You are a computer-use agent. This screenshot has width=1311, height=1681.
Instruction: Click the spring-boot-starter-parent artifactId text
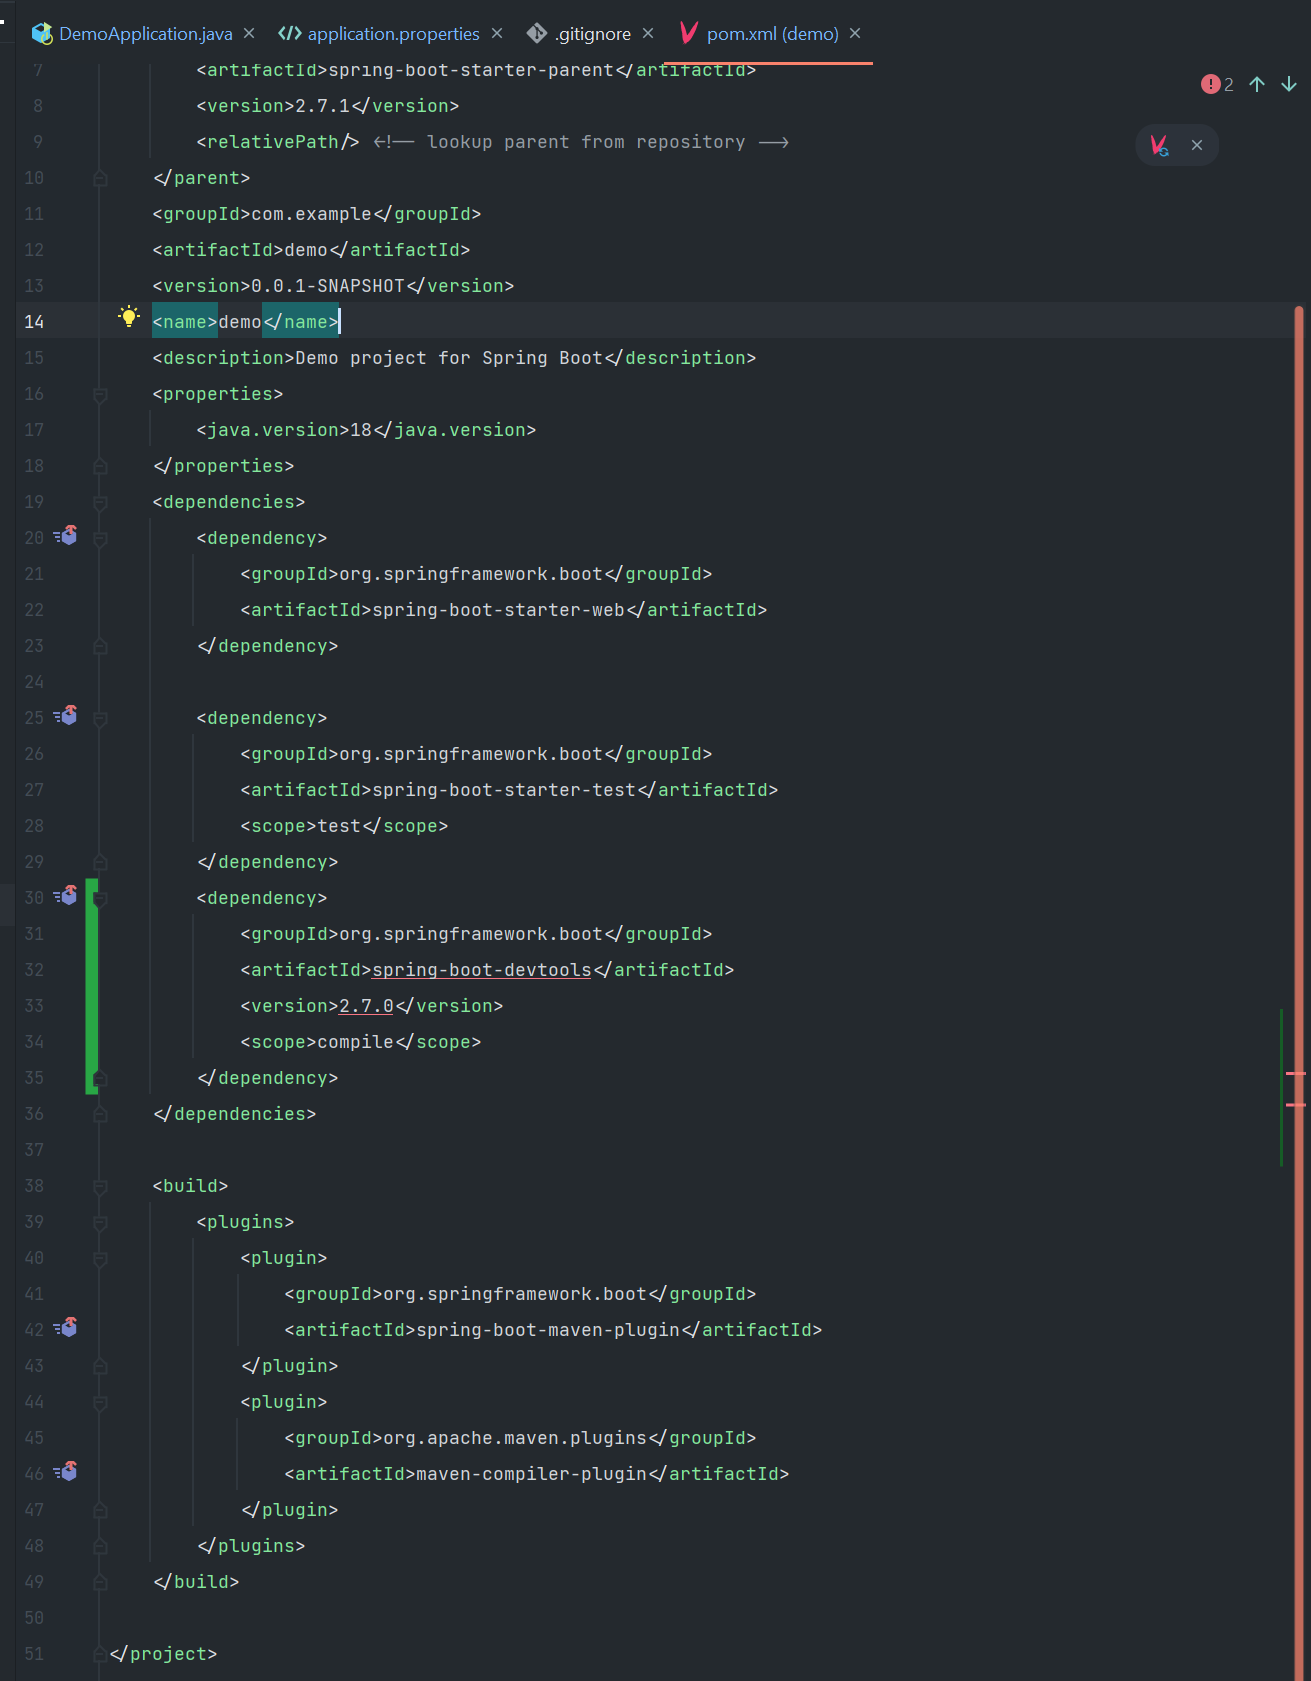pyautogui.click(x=471, y=70)
